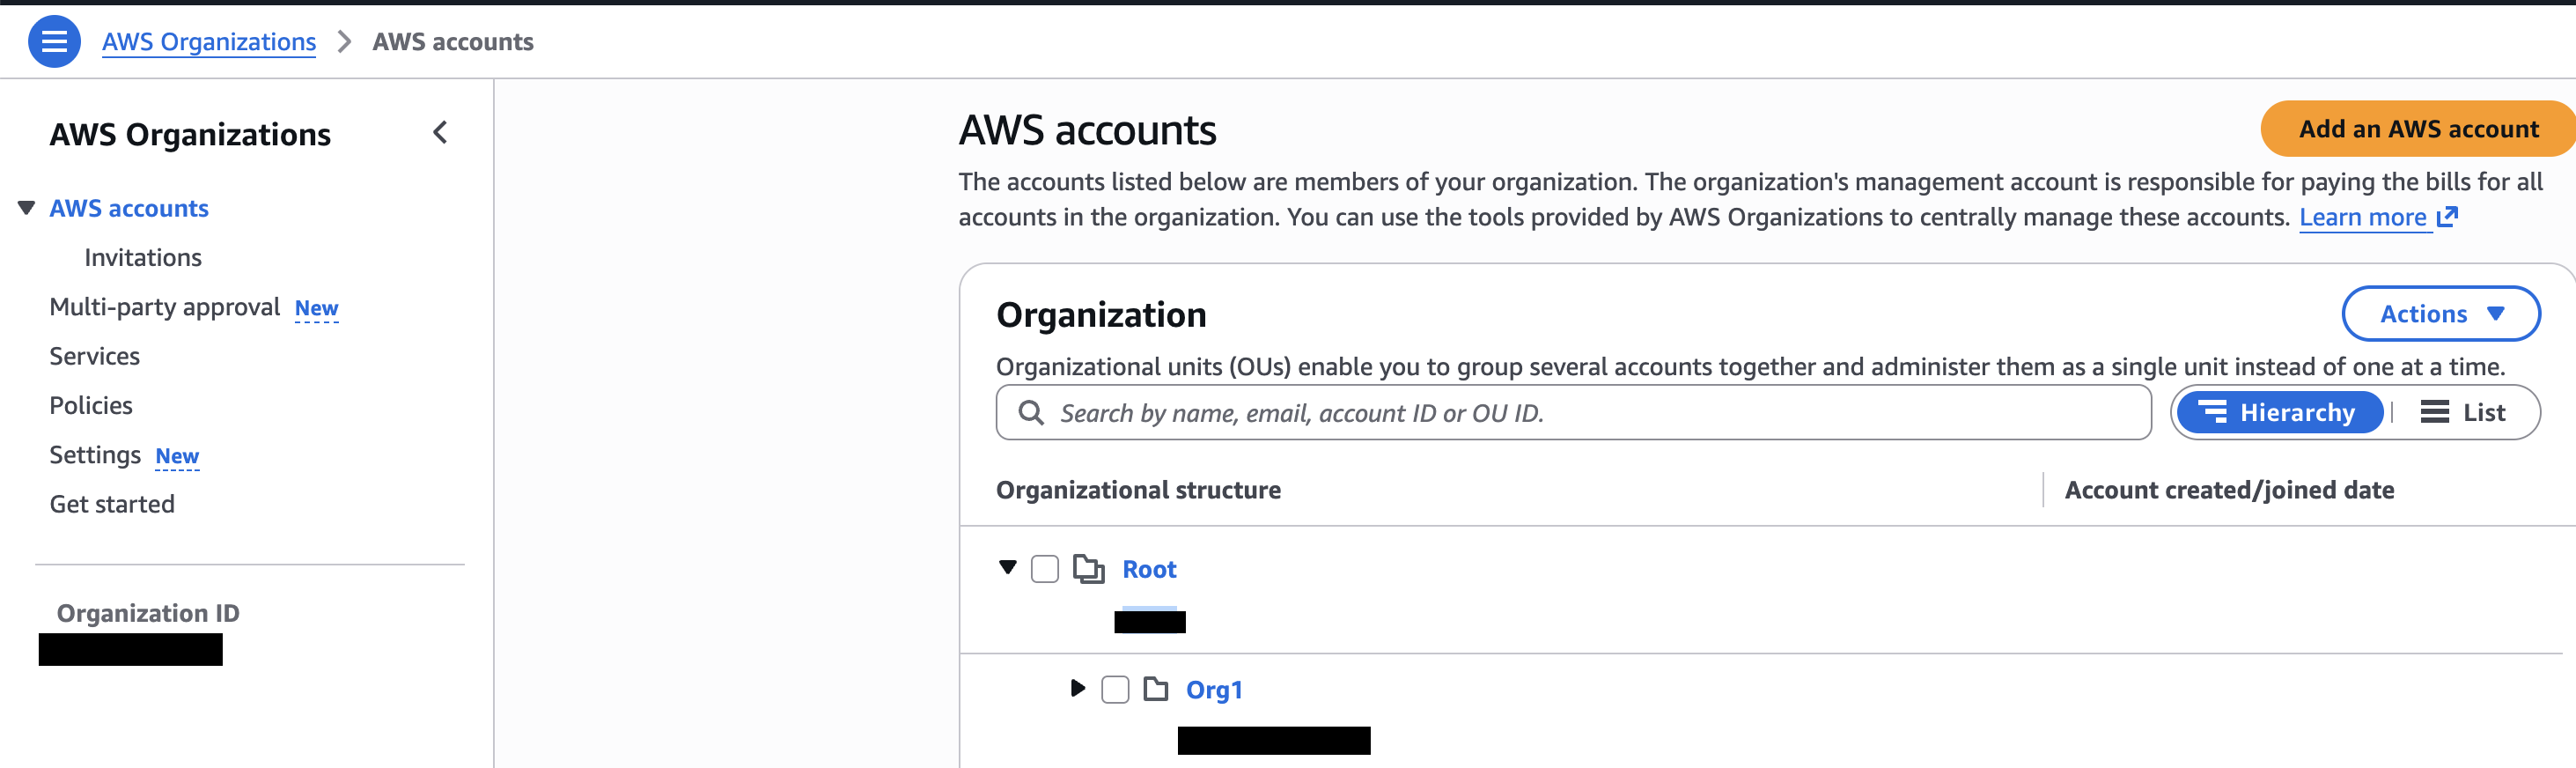Click the Account created/joined date column header
This screenshot has height=768, width=2576.
coord(2229,490)
